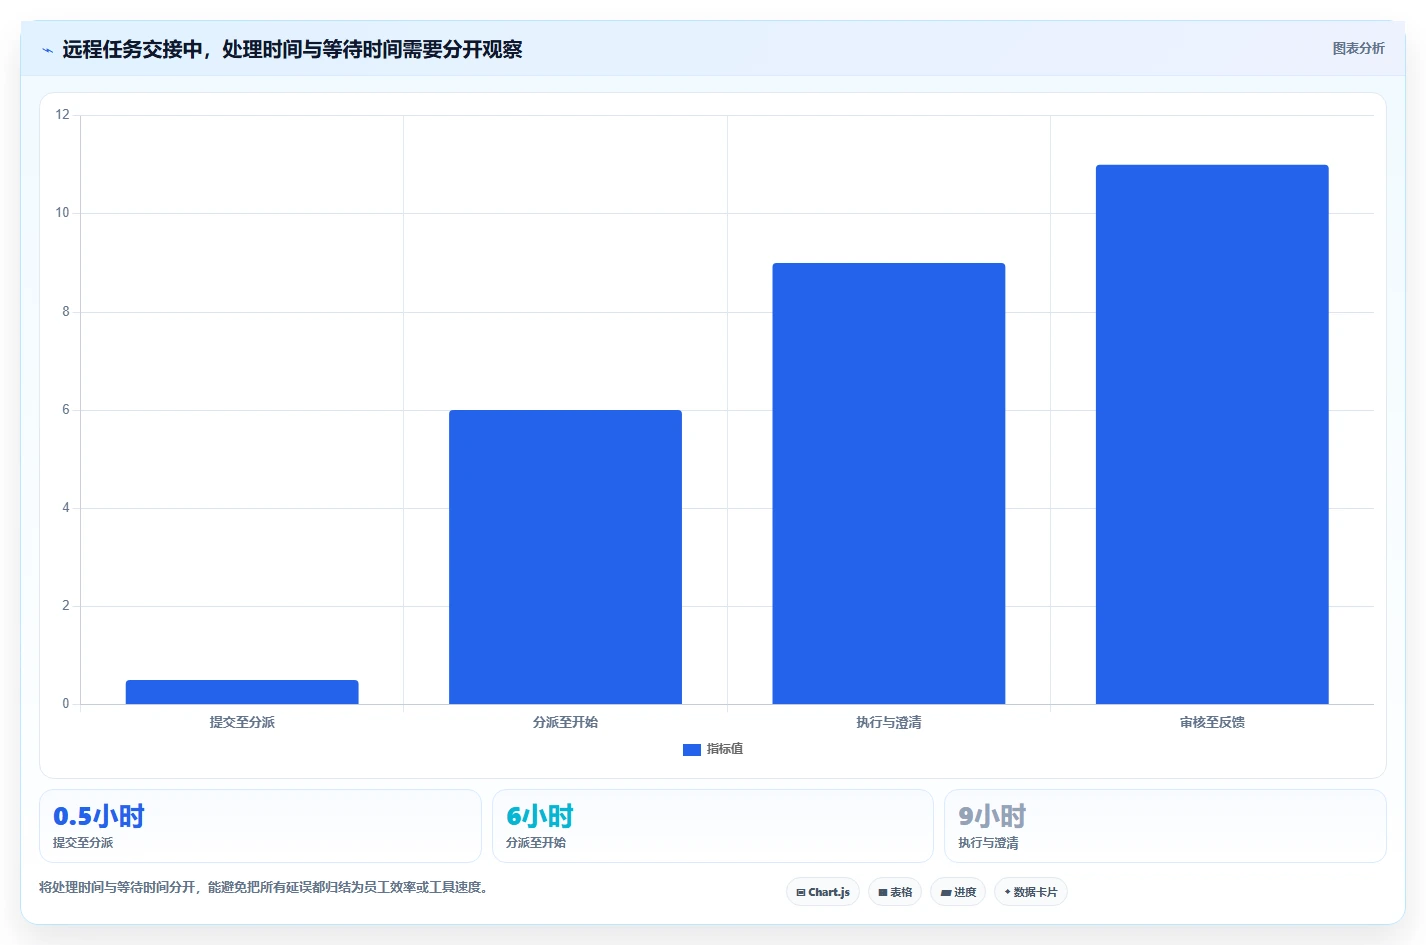Image resolution: width=1426 pixels, height=945 pixels.
Task: Click the 进度 chip icon
Action: [945, 892]
